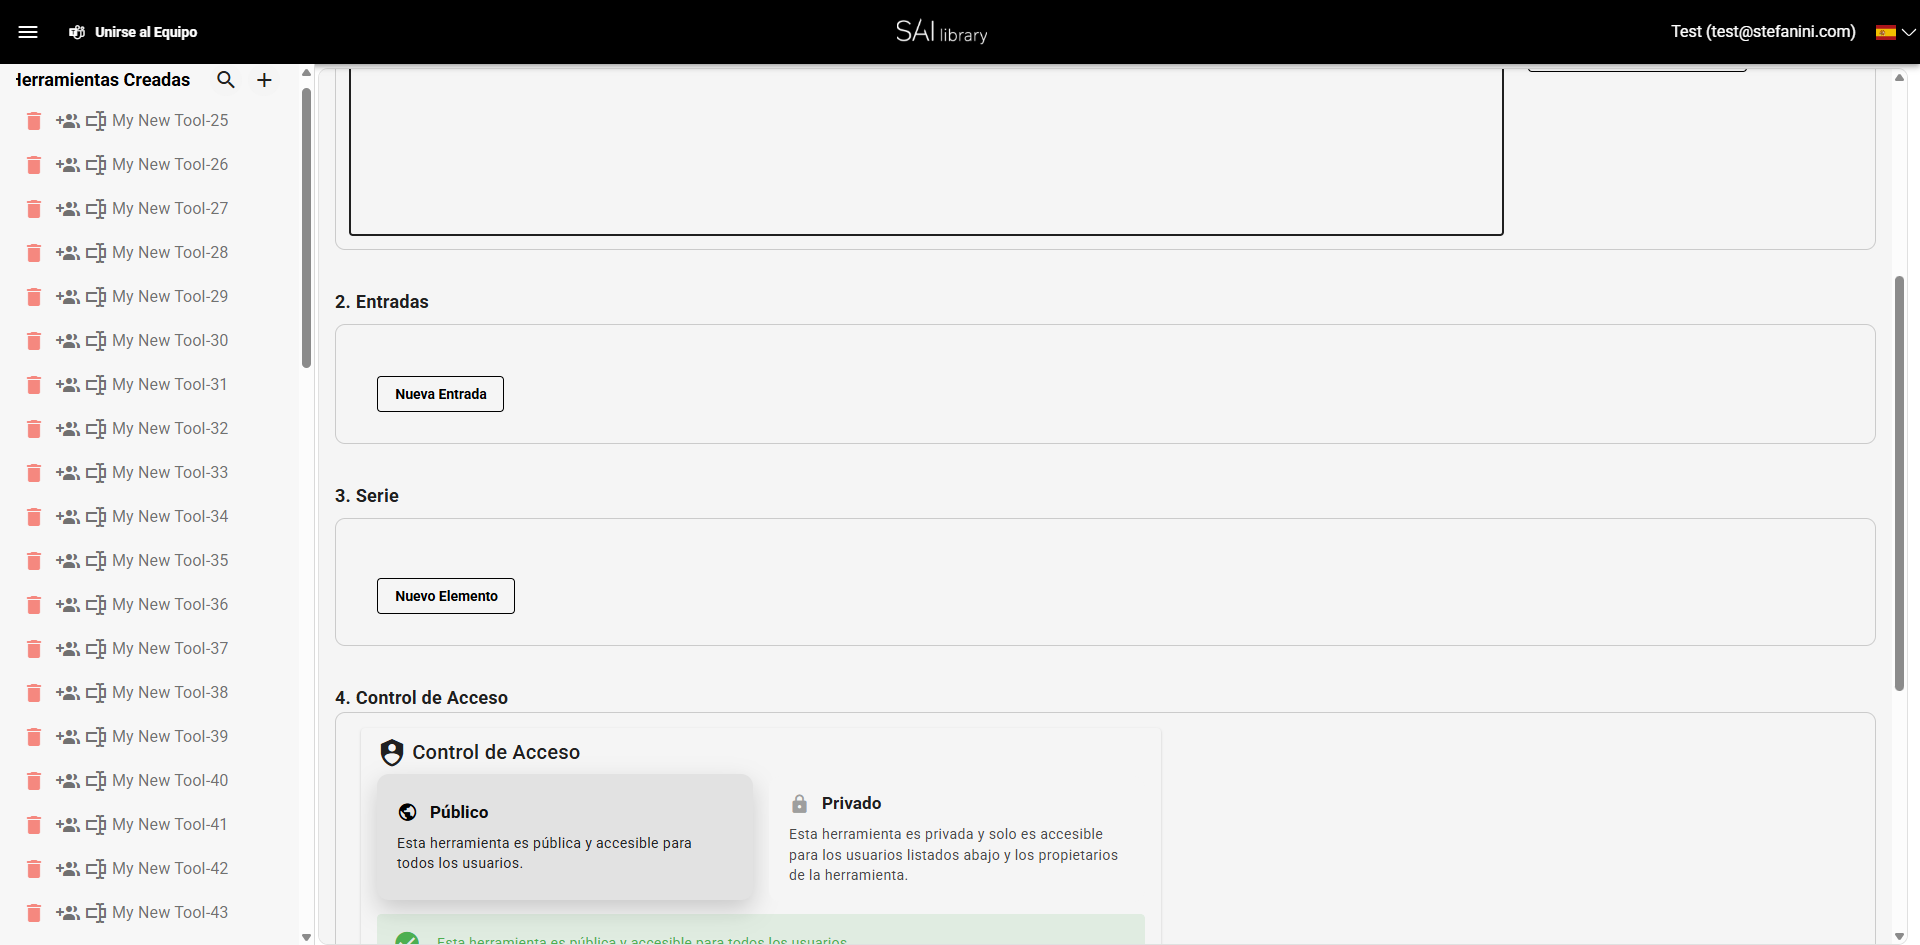This screenshot has width=1920, height=945.
Task: Share My New Tool-28 with add-users icon
Action: point(68,253)
